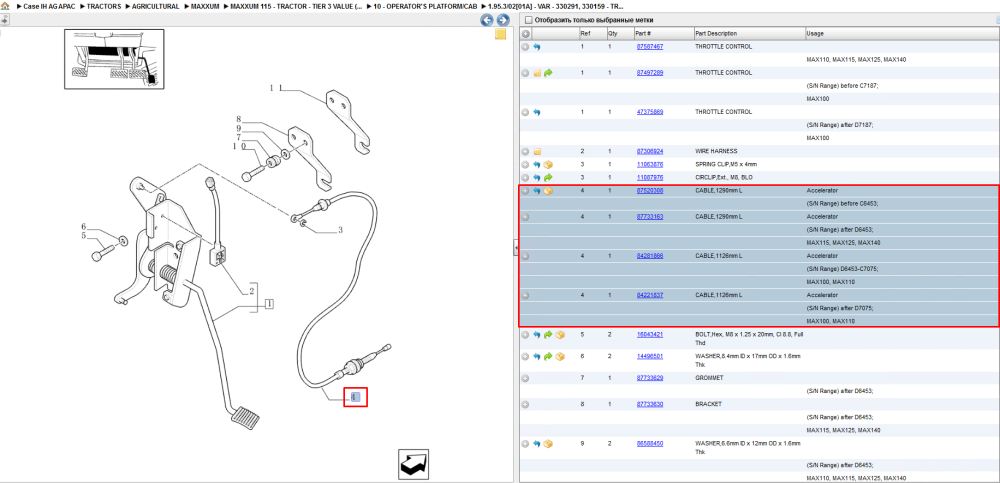Click blue arrow icon for part 47375869
This screenshot has height=483, width=1000.
[536, 112]
